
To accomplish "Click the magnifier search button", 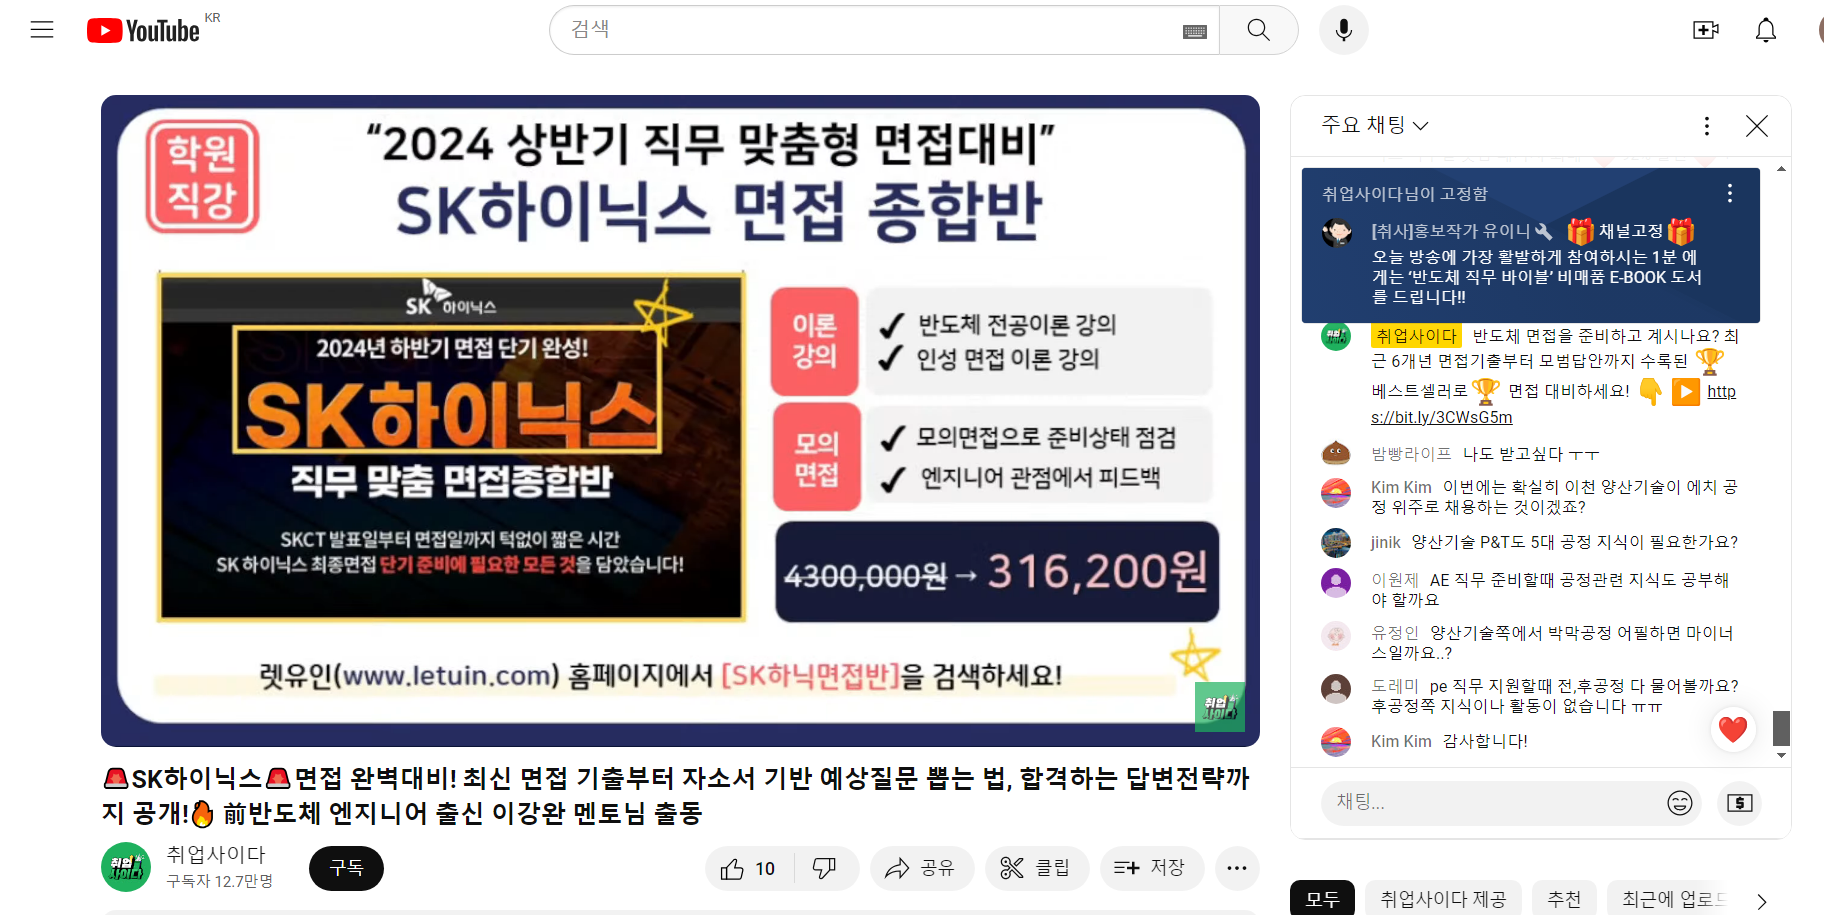I will [1259, 30].
